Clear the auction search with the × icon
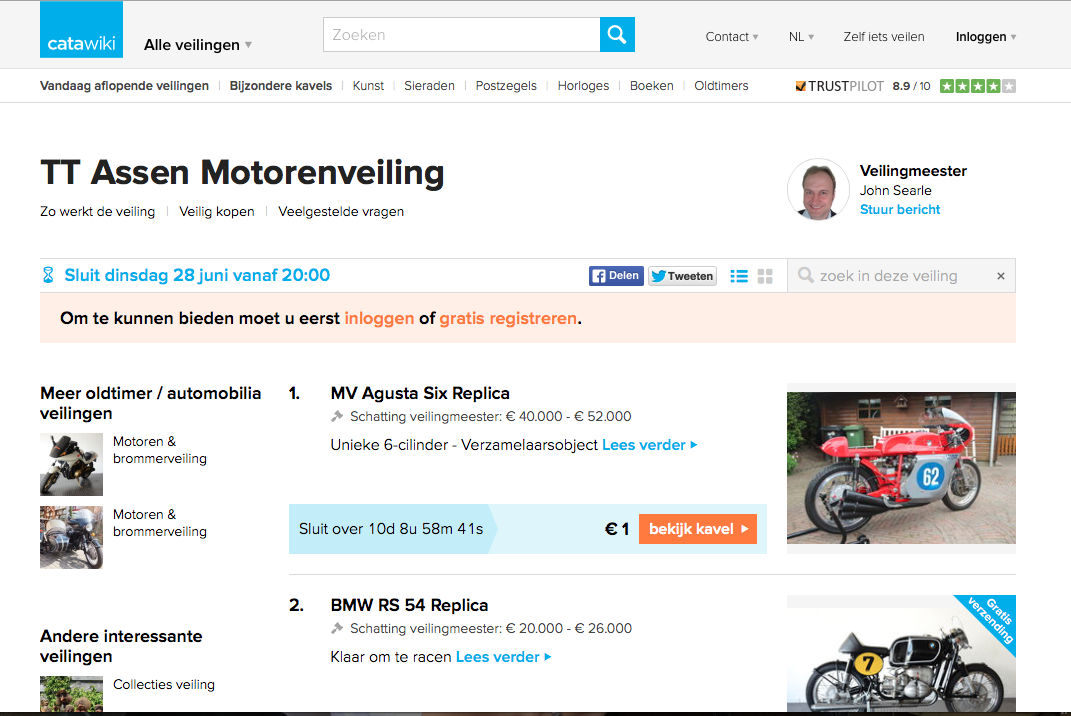 [1000, 275]
